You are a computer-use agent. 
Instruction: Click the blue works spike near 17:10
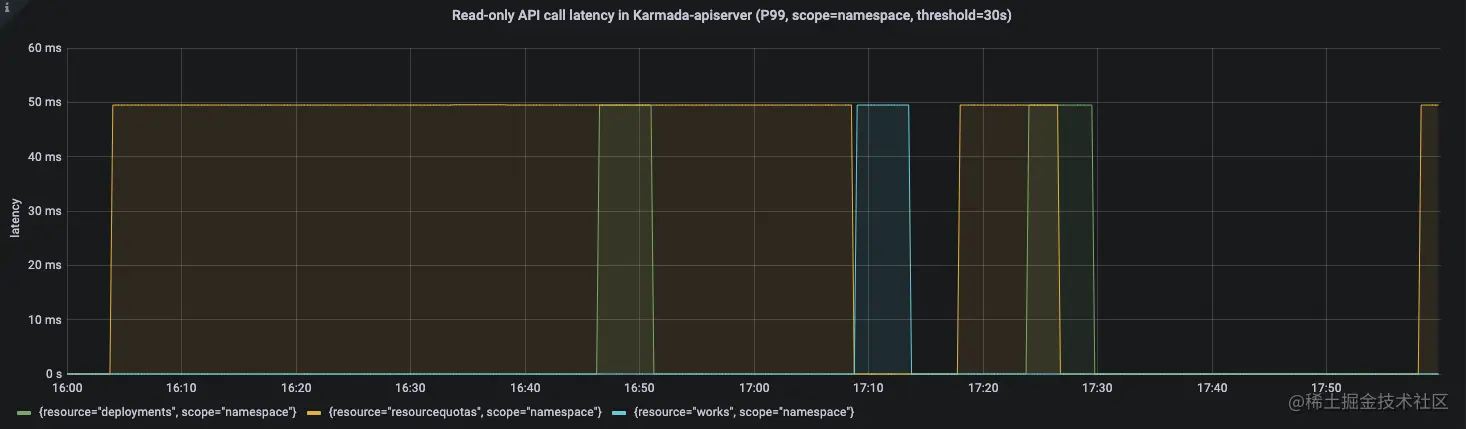[884, 238]
